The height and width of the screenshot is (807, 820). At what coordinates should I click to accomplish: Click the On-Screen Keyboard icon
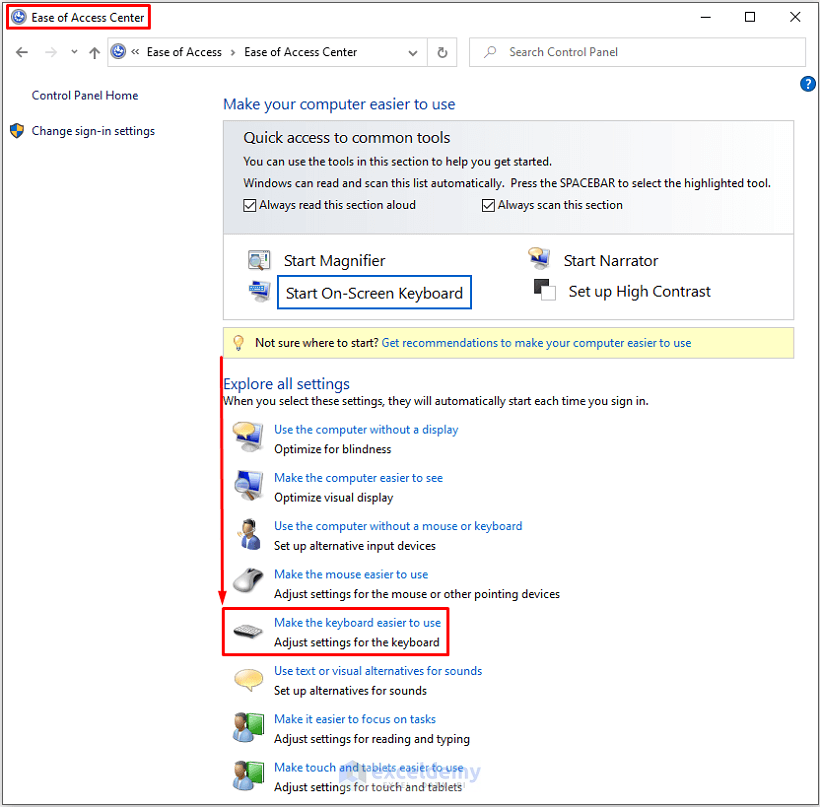pos(259,292)
